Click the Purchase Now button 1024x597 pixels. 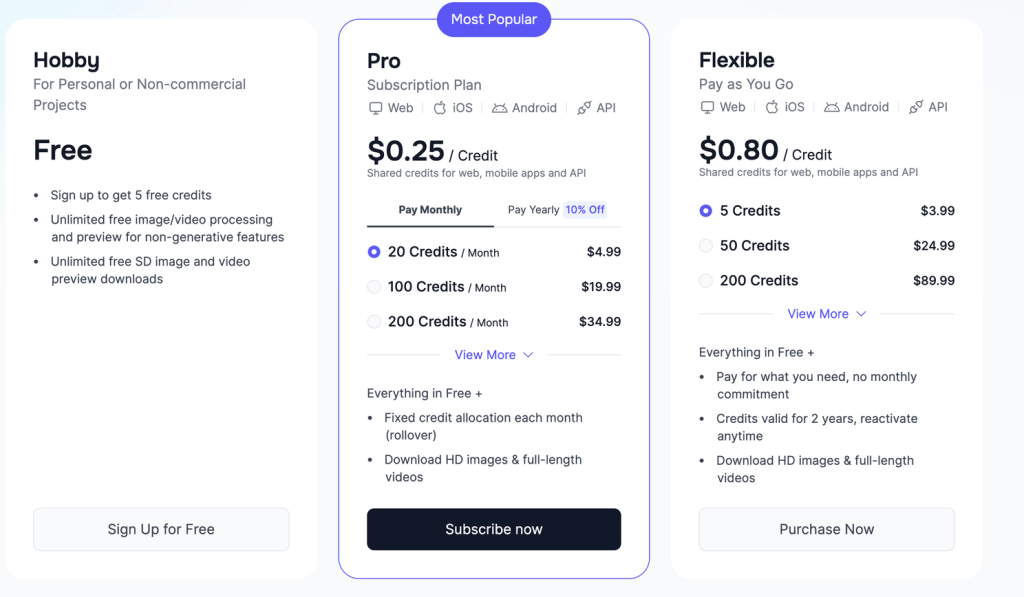[826, 530]
